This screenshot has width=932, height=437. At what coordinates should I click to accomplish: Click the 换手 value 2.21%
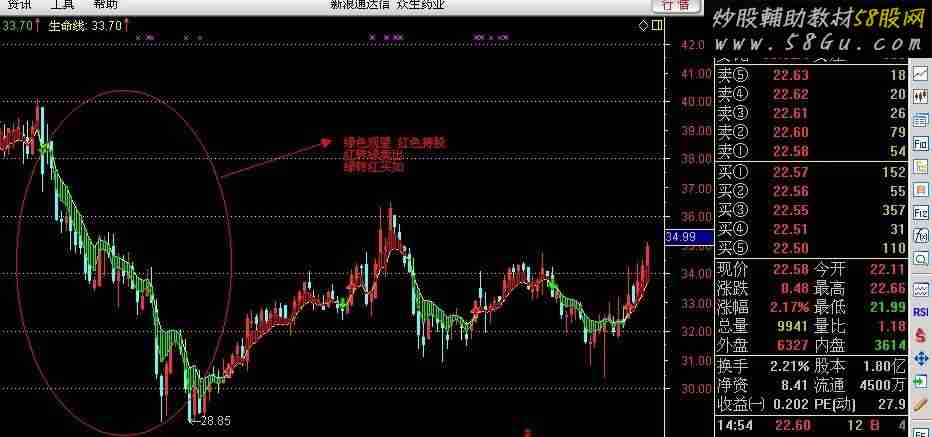click(x=789, y=366)
